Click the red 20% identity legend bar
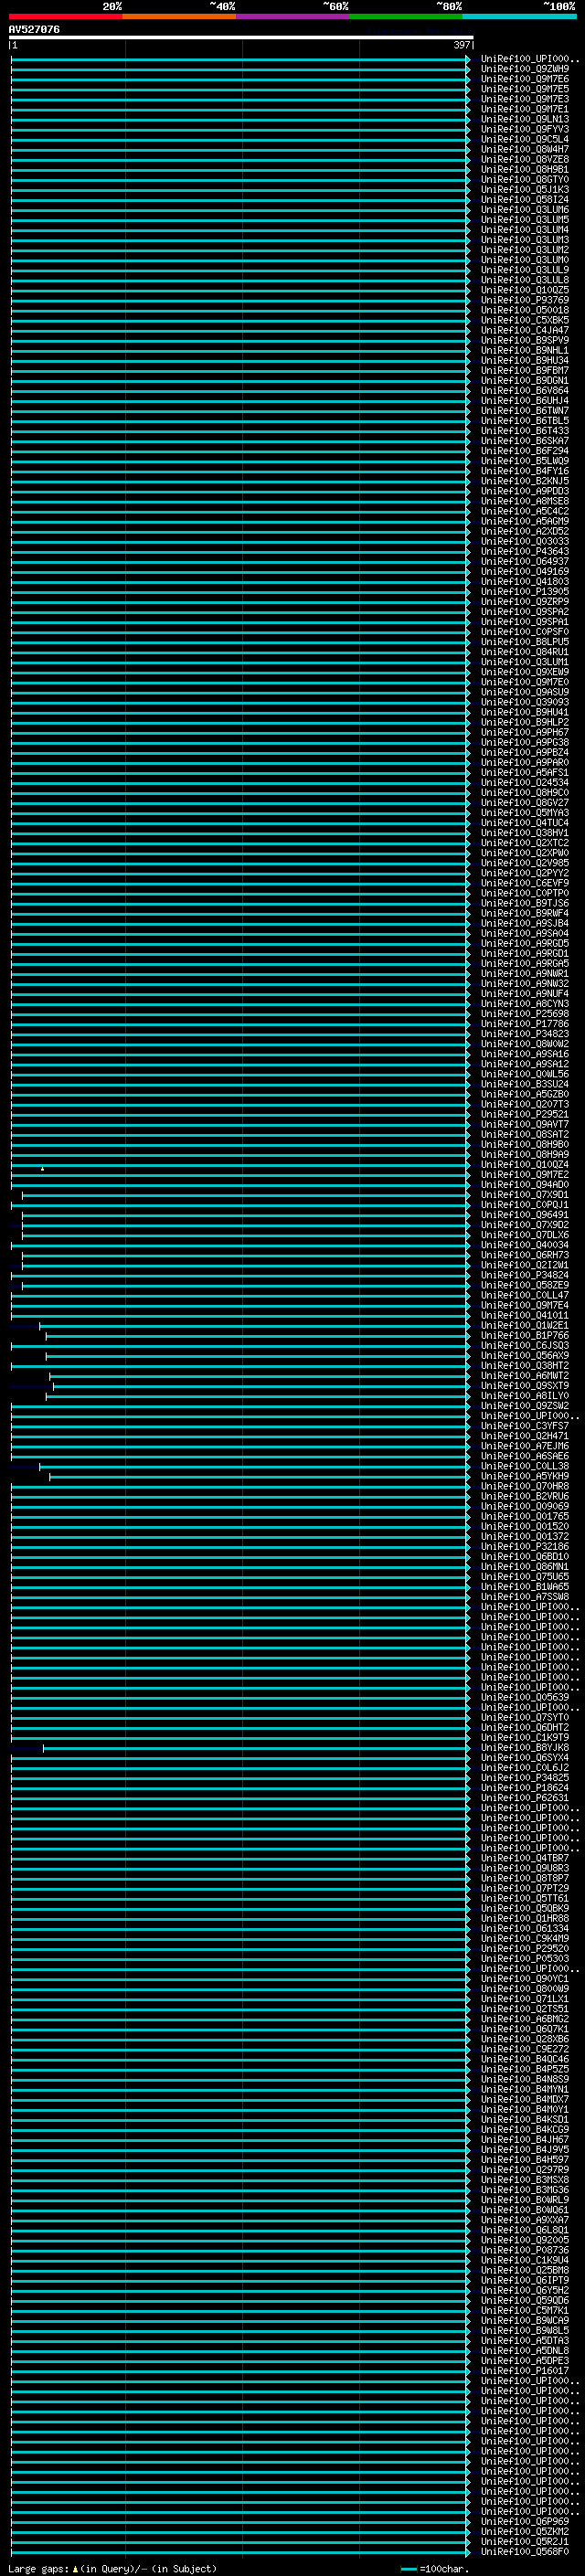This screenshot has width=585, height=2576. pyautogui.click(x=65, y=16)
